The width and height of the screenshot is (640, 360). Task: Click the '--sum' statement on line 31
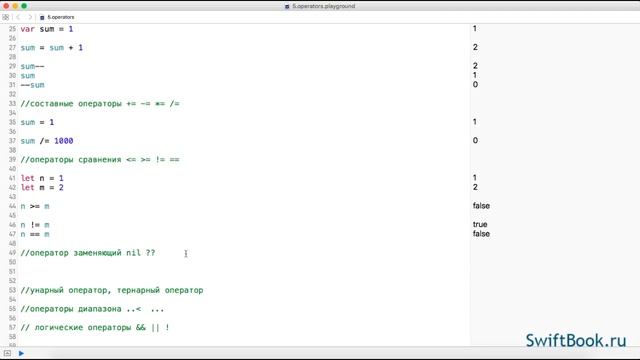tap(32, 85)
